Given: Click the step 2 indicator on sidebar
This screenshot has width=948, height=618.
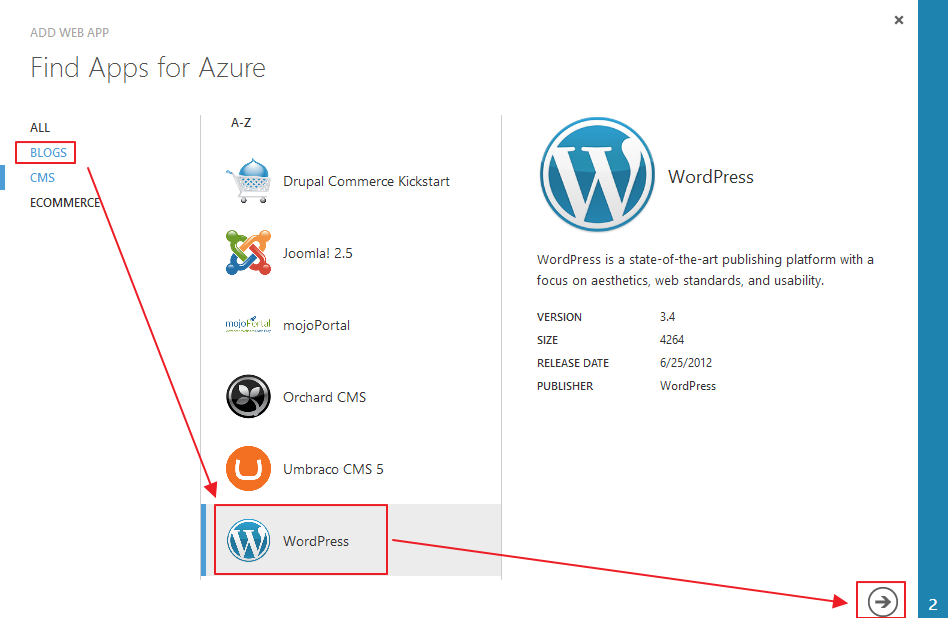Looking at the screenshot, I should tap(933, 604).
